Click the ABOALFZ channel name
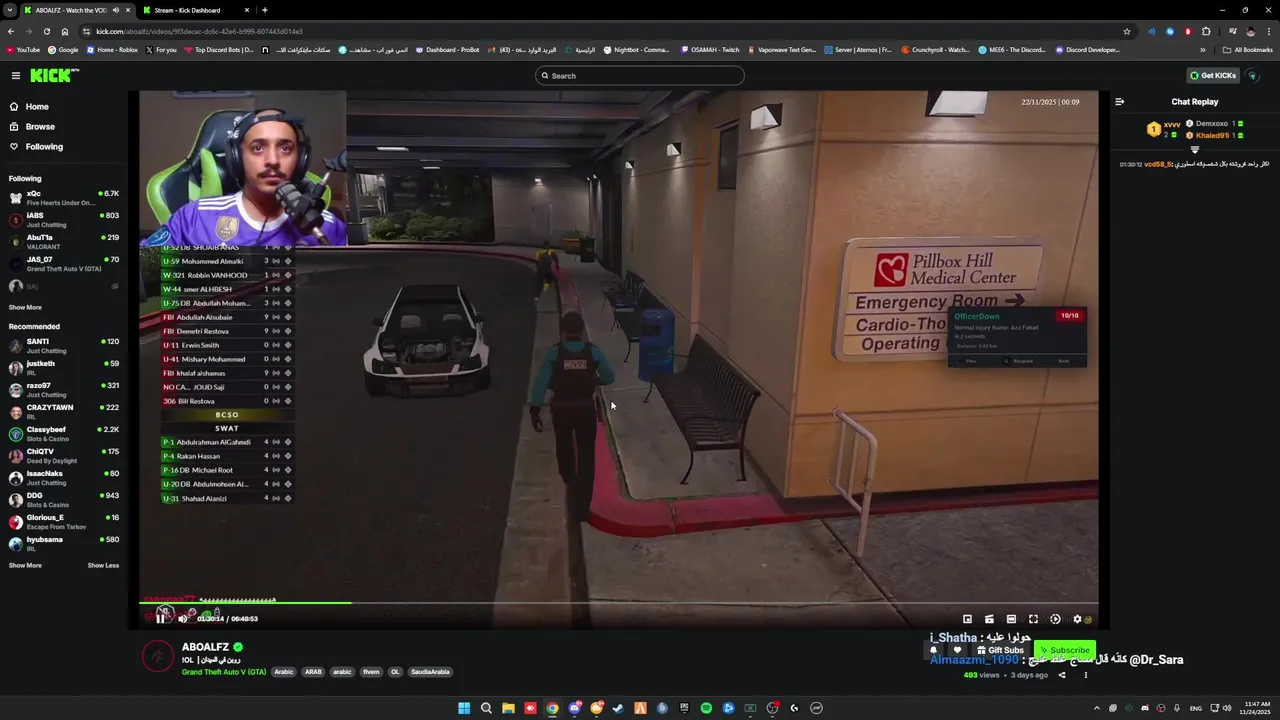1280x720 pixels. click(x=205, y=647)
